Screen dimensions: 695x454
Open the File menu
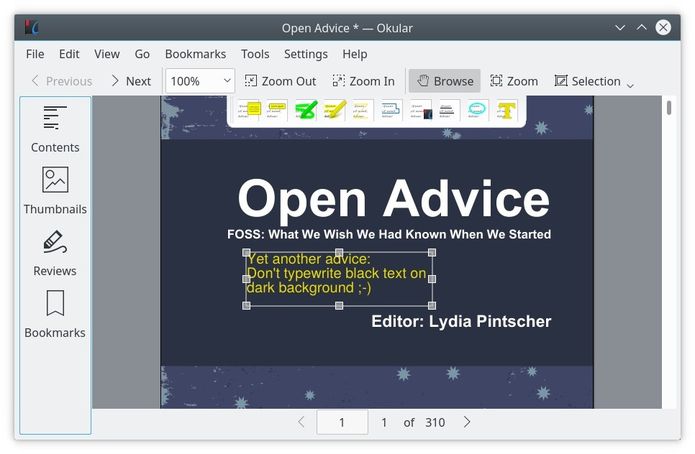pyautogui.click(x=35, y=54)
